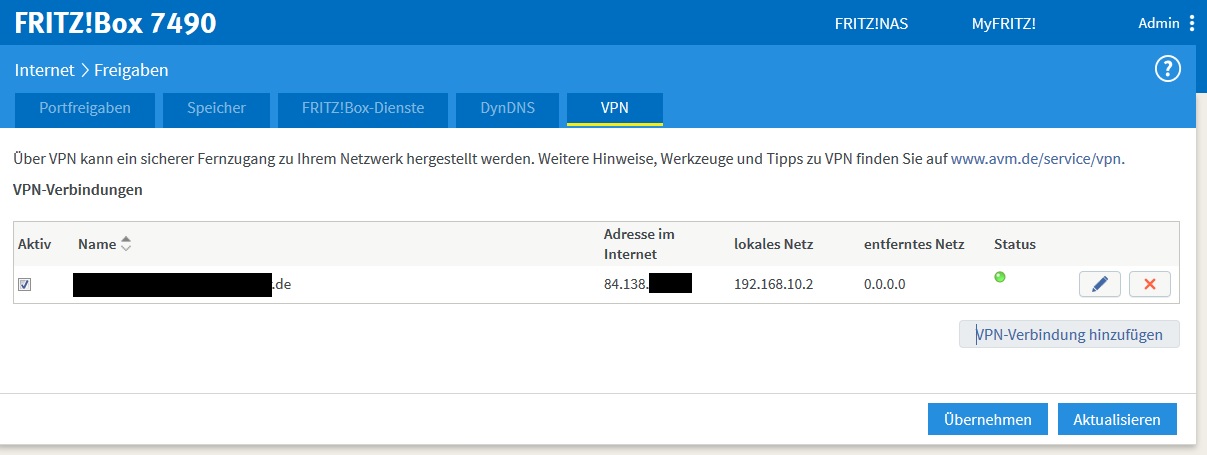Click the VPN-Verbindungen section heading

pyautogui.click(x=78, y=189)
